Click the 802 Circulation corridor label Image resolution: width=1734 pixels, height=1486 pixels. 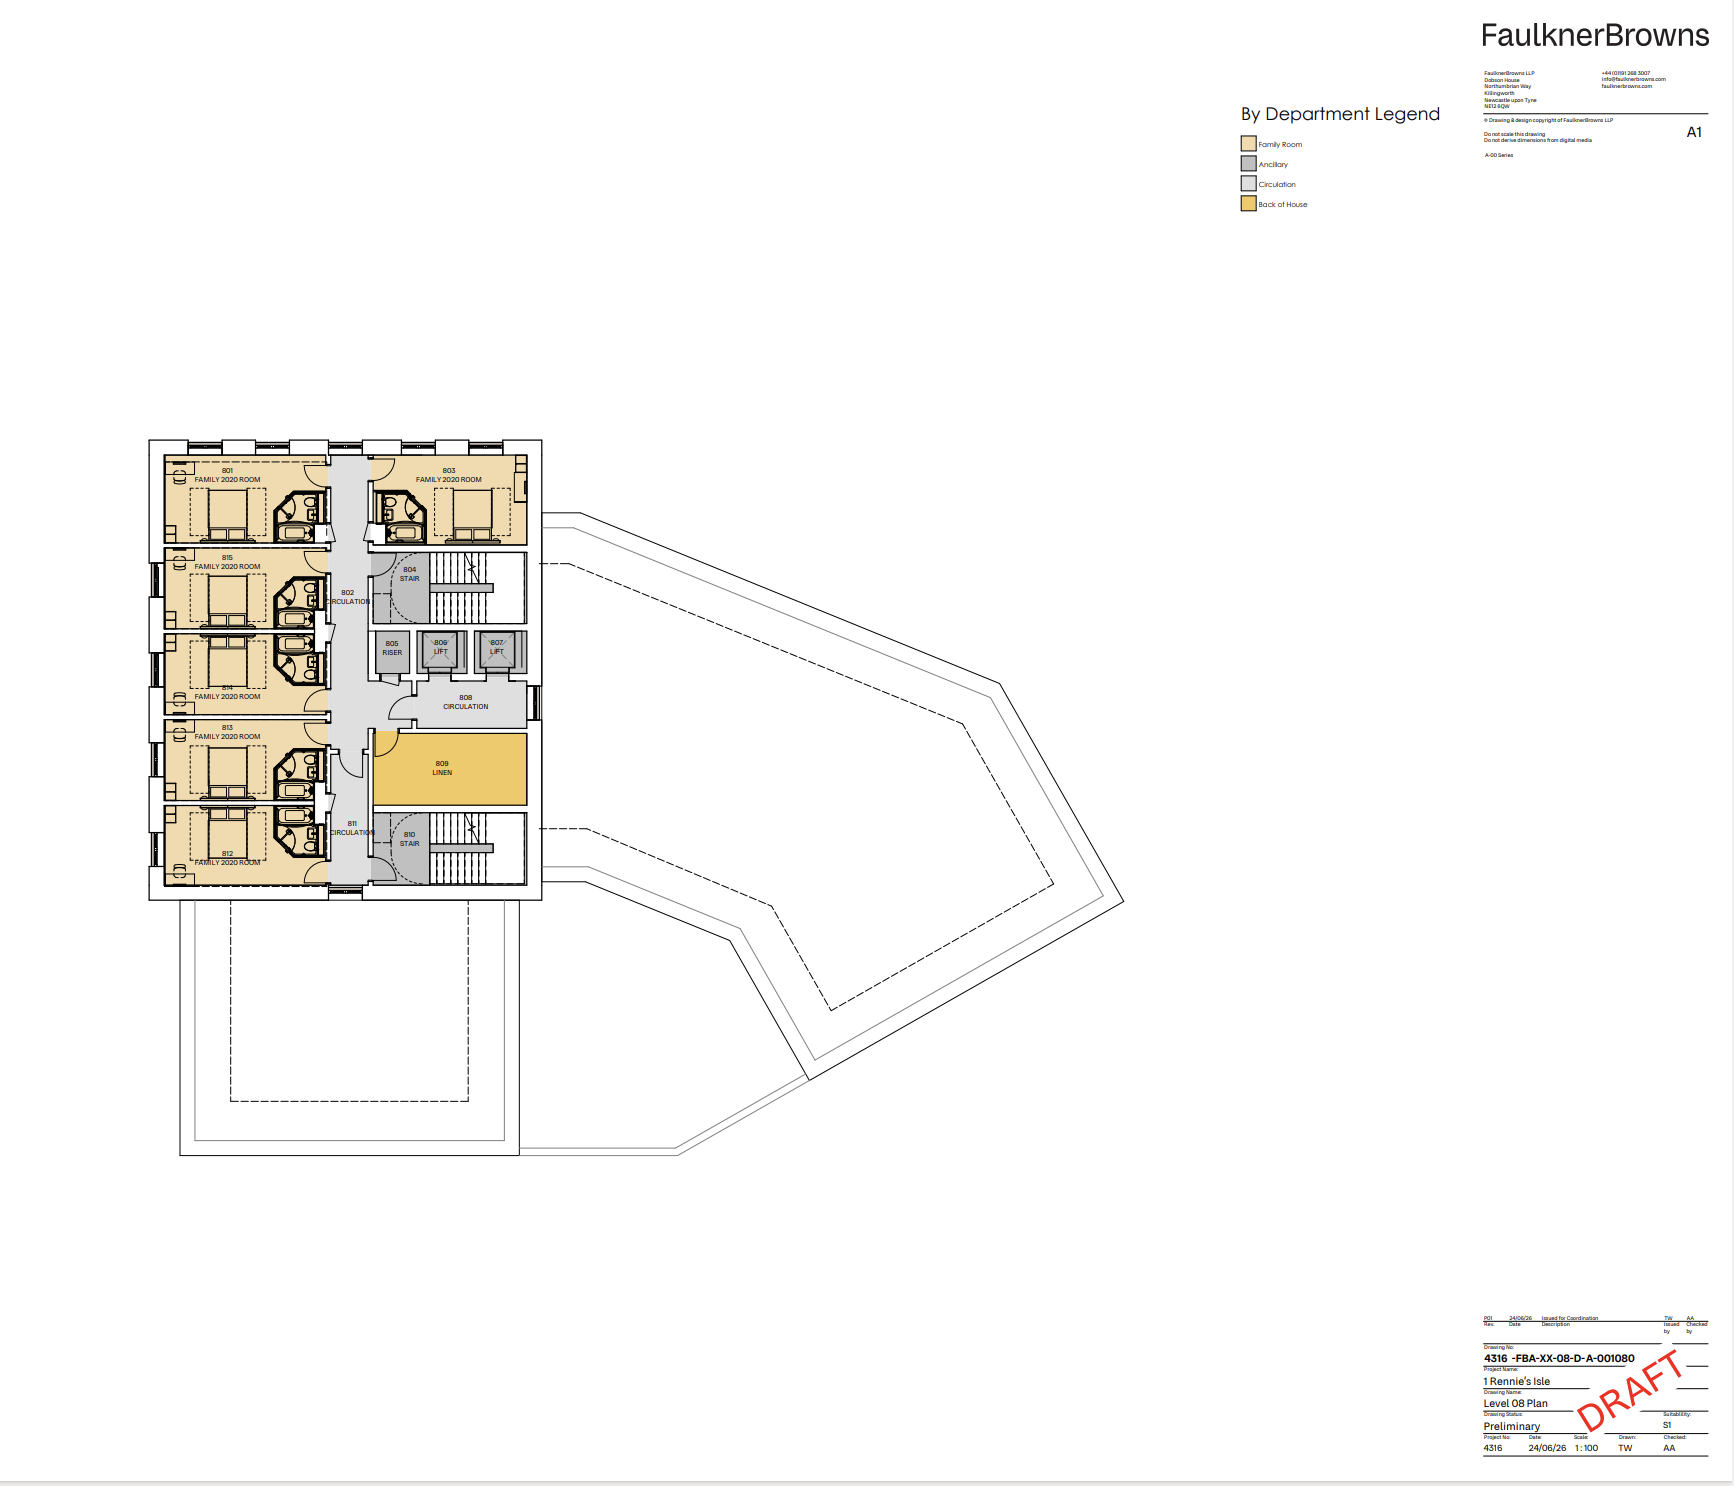click(x=348, y=597)
